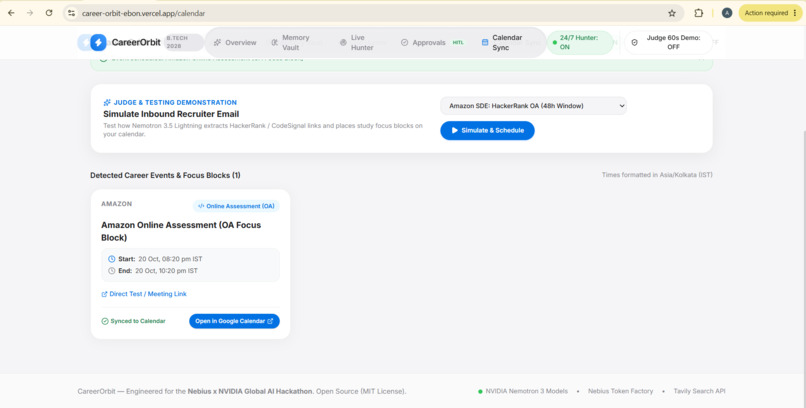This screenshot has width=806, height=408.
Task: Click the Simulate & Schedule button
Action: [487, 131]
